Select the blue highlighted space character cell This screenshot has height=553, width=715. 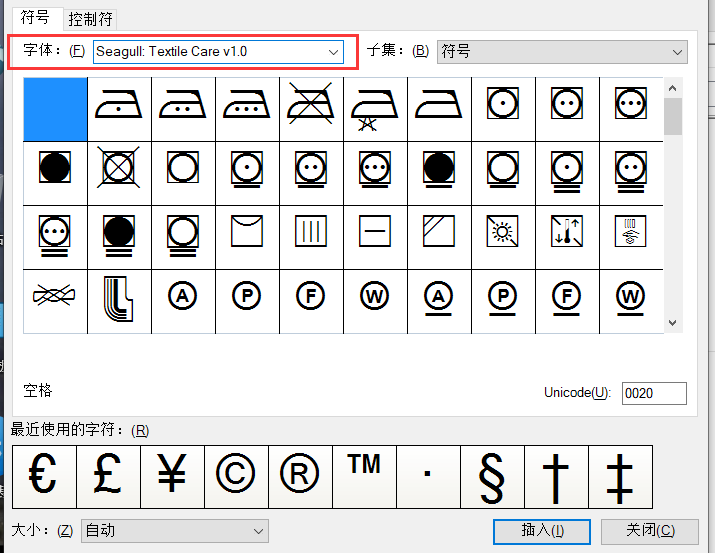click(55, 109)
